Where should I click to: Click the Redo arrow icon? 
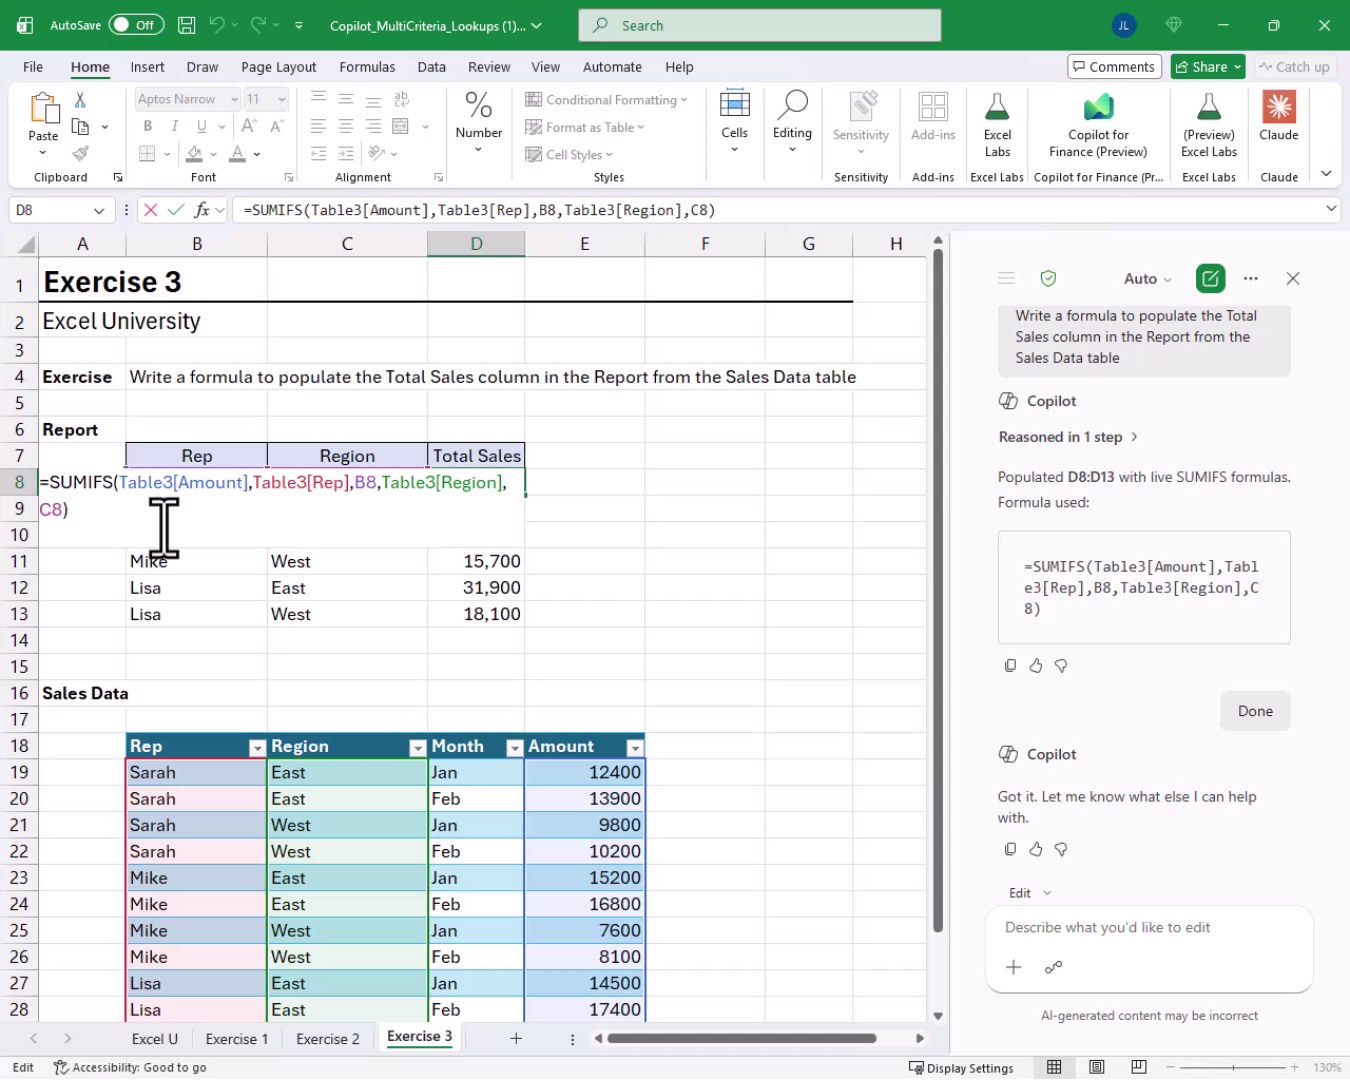point(258,25)
